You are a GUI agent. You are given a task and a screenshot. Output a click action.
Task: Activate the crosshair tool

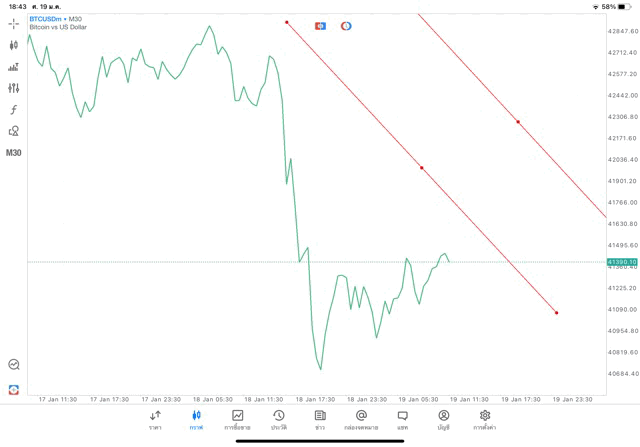tap(14, 23)
